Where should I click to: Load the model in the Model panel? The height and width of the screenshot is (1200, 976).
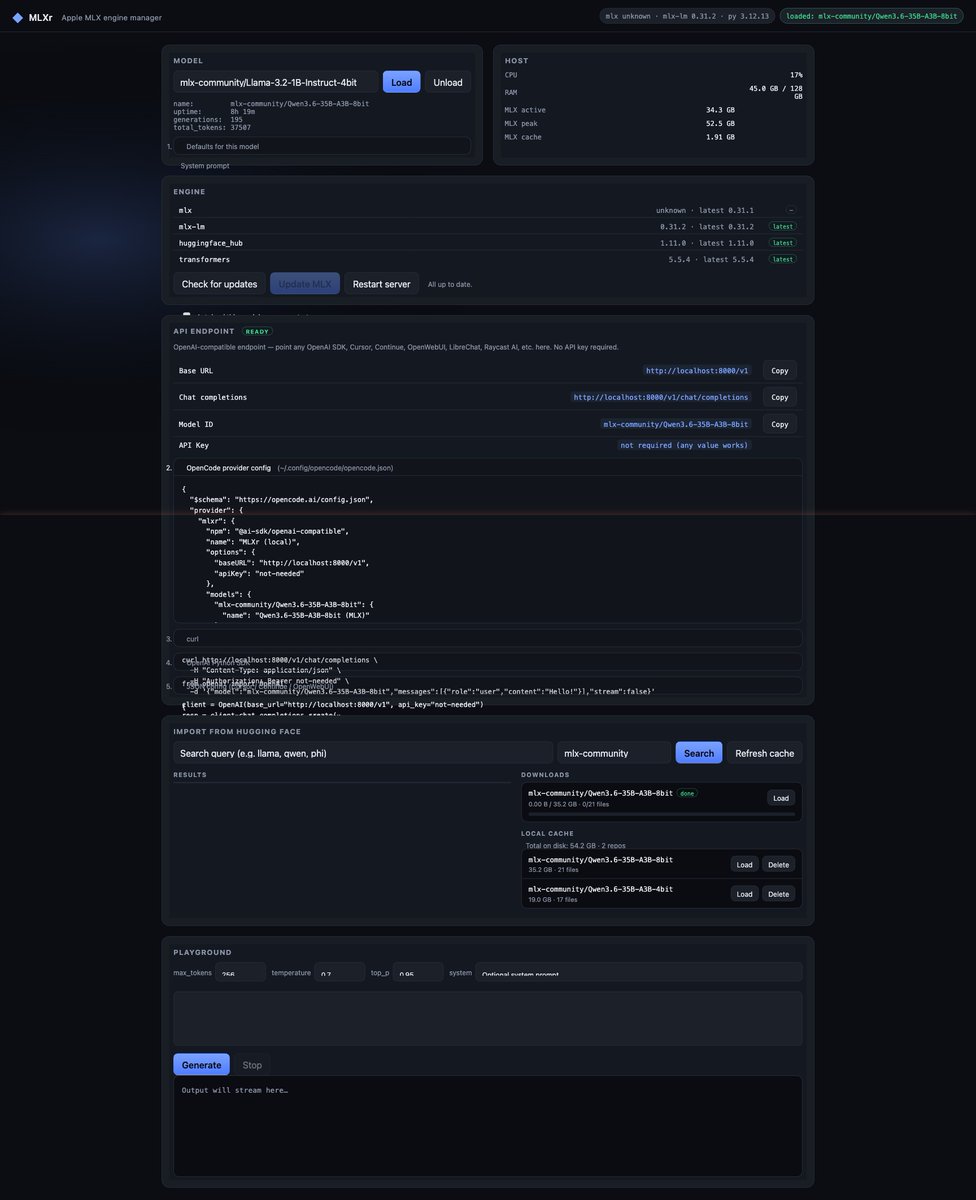click(401, 82)
